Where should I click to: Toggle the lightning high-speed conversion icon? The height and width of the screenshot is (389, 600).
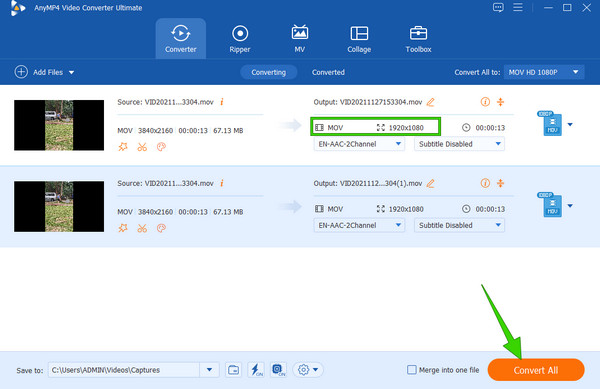(x=256, y=370)
